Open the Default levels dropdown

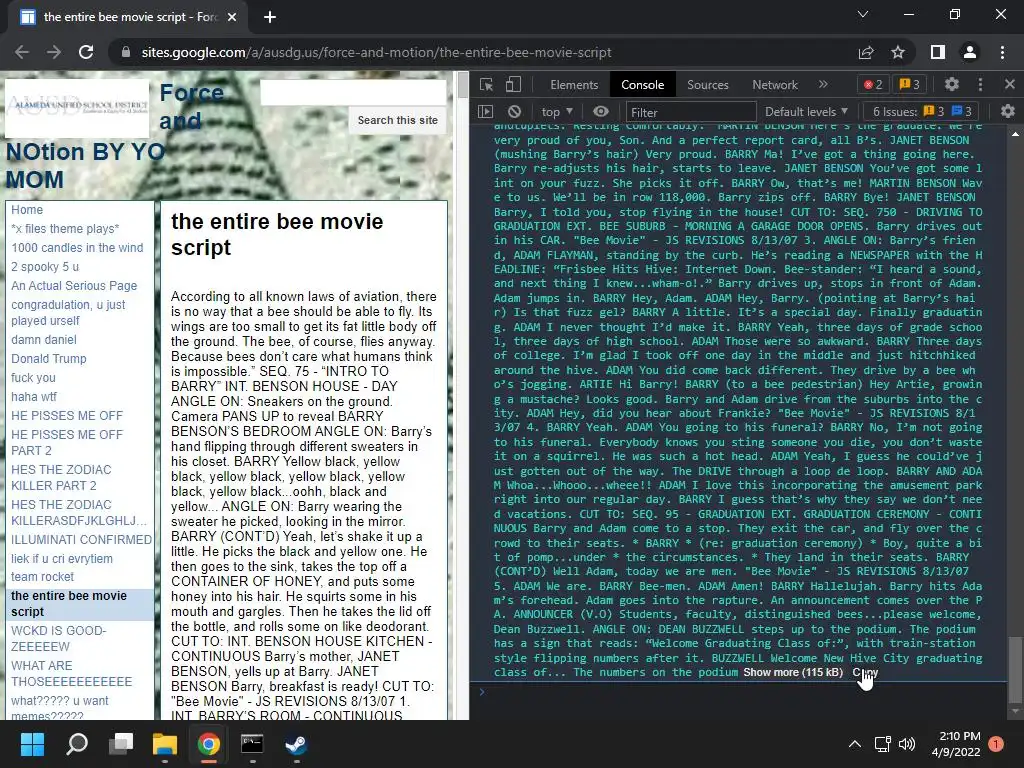click(807, 112)
